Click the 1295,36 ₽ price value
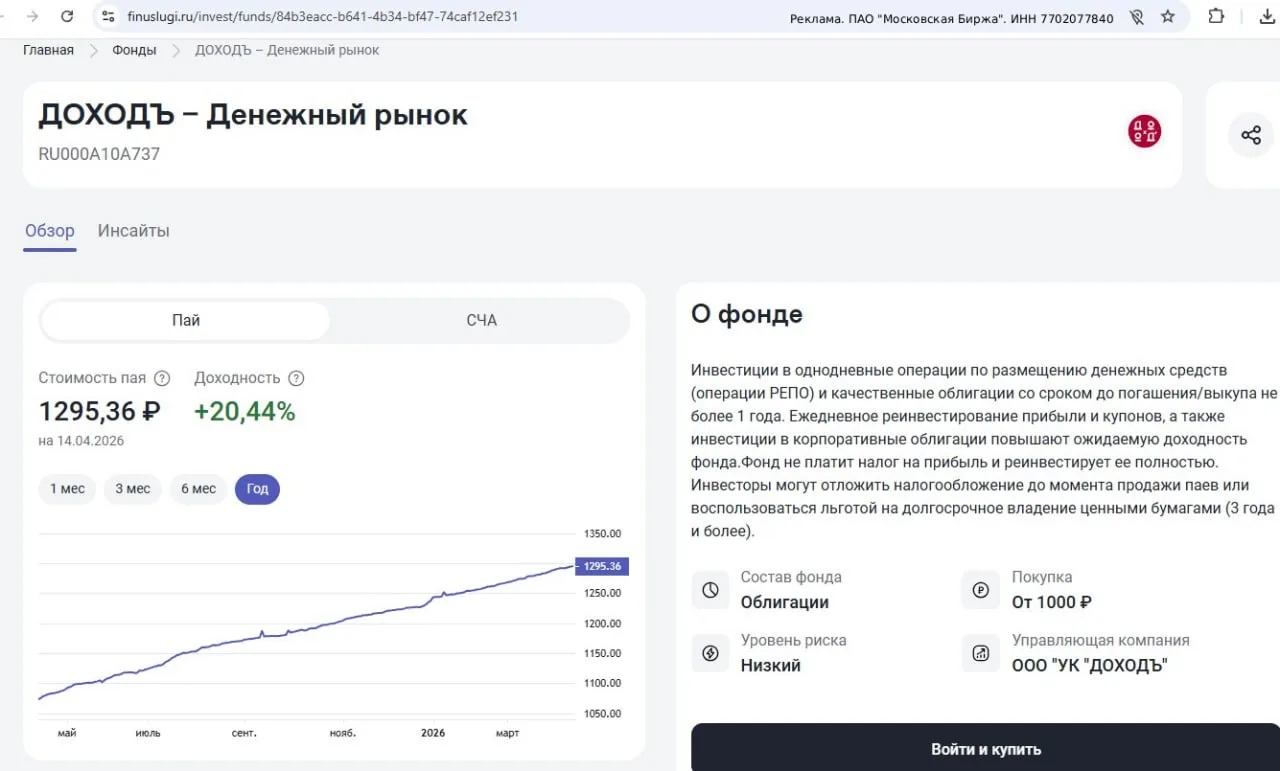Screen dimensions: 1280x771 (x=99, y=411)
